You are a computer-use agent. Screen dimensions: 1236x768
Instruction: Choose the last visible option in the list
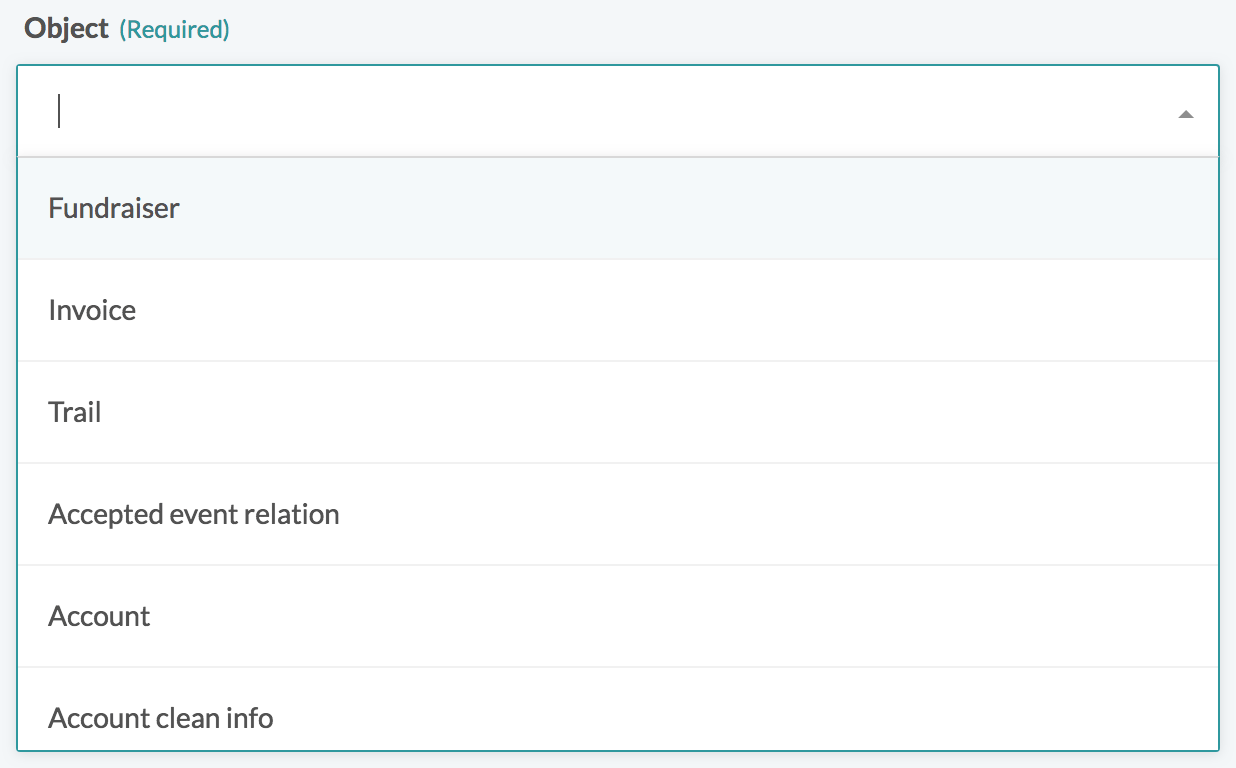pyautogui.click(x=617, y=717)
